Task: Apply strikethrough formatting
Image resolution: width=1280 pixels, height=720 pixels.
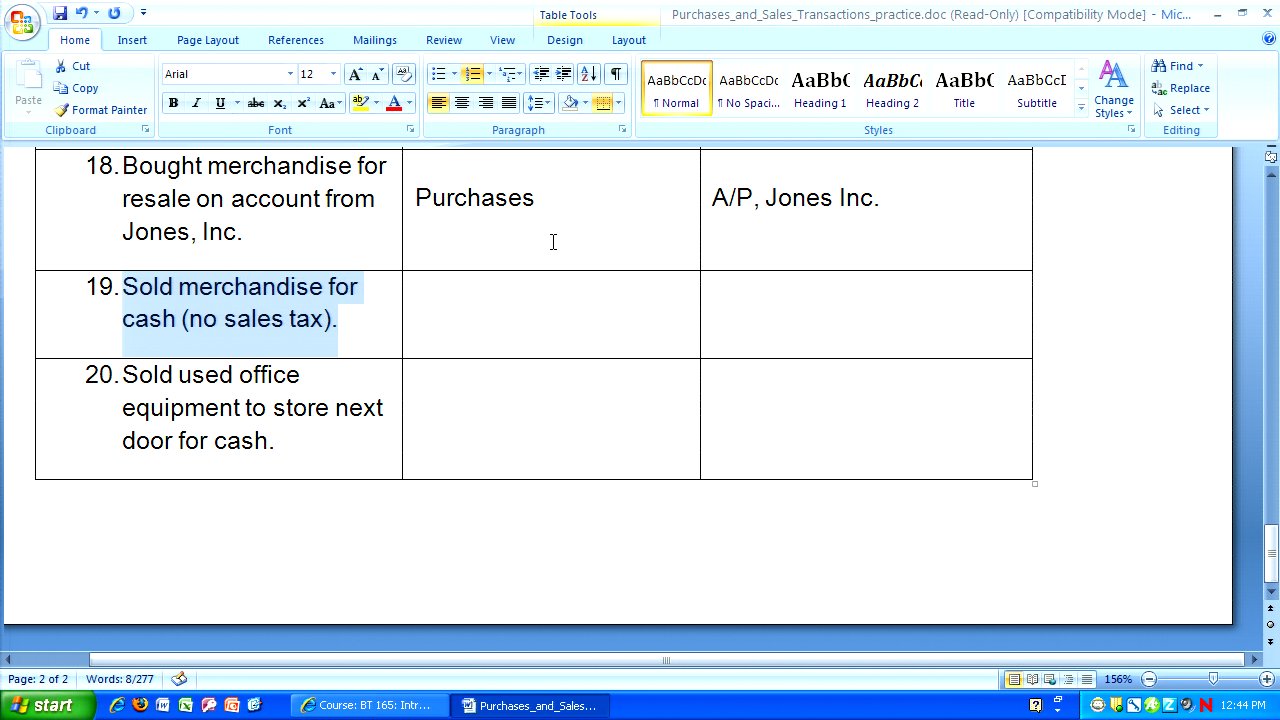Action: pos(256,103)
